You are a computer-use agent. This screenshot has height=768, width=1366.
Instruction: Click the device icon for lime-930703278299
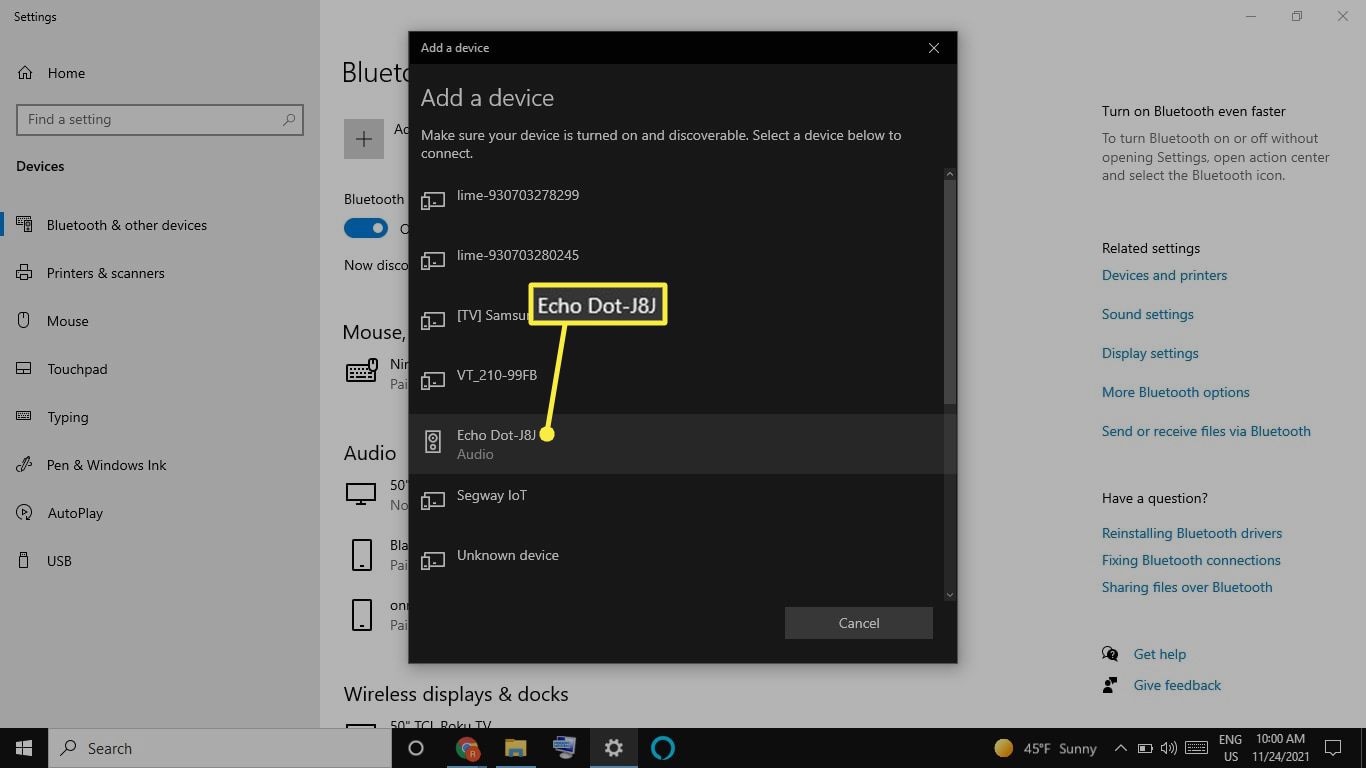[x=433, y=201]
